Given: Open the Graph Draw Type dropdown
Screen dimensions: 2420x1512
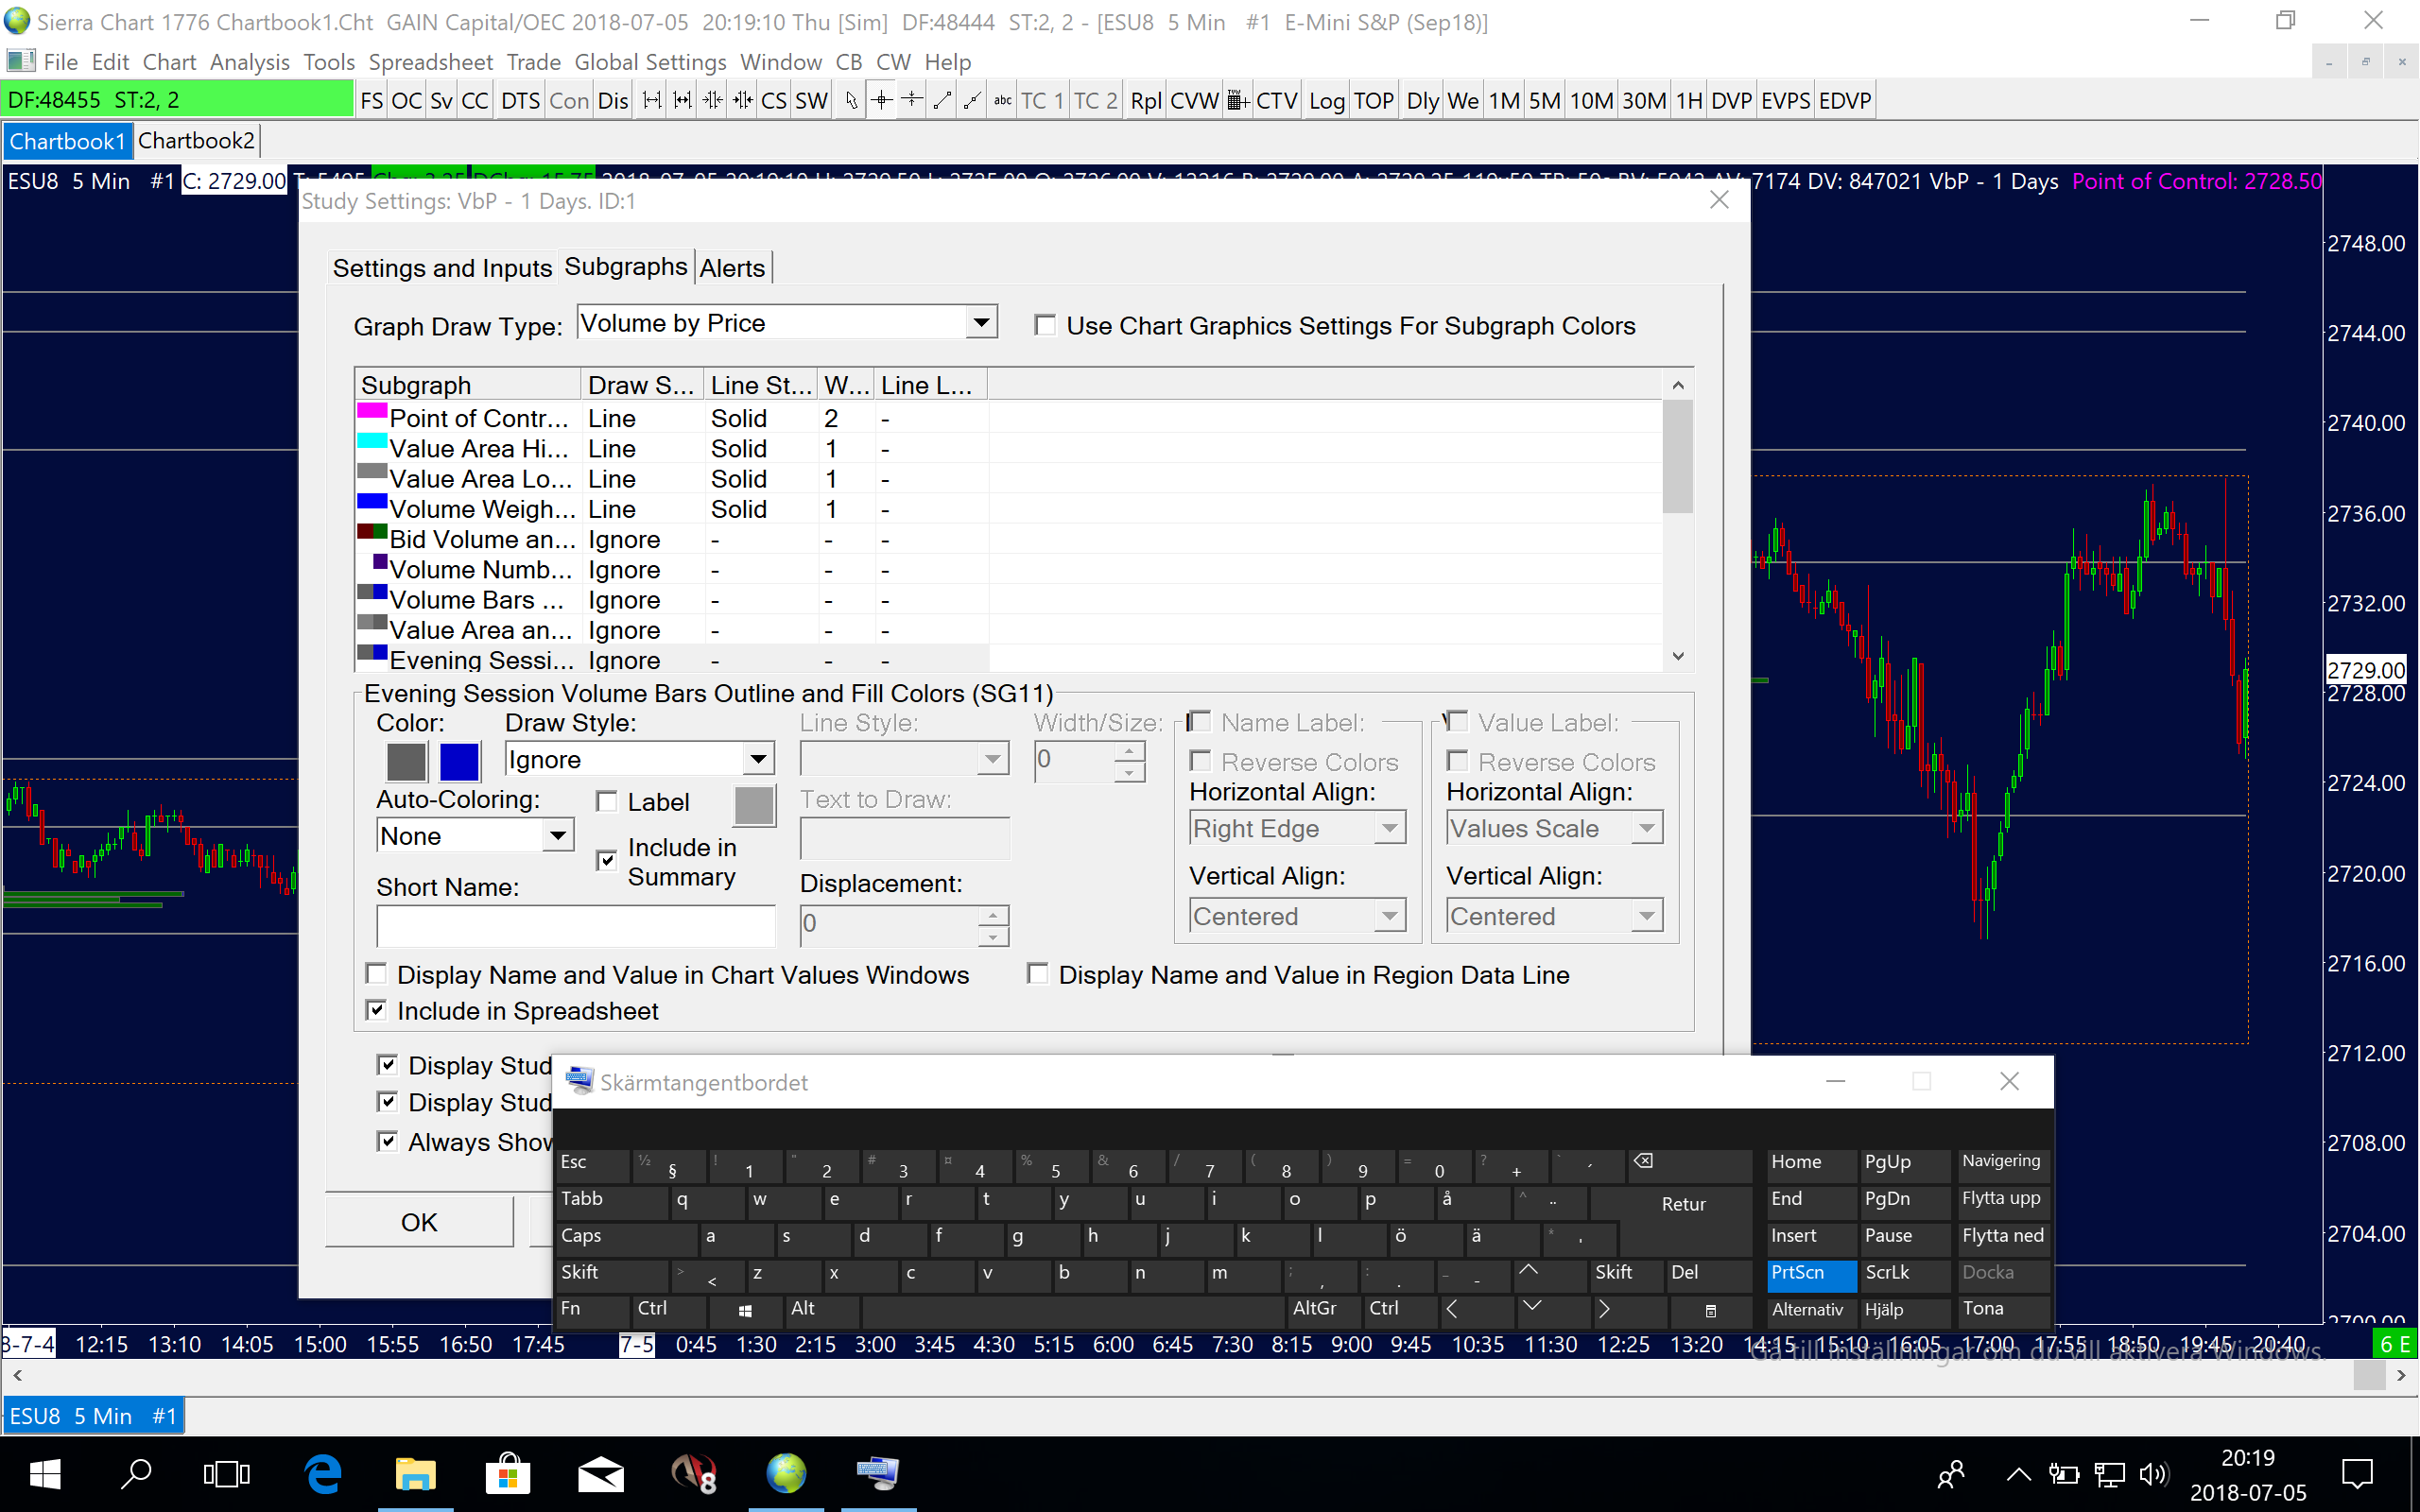Looking at the screenshot, I should [x=981, y=323].
